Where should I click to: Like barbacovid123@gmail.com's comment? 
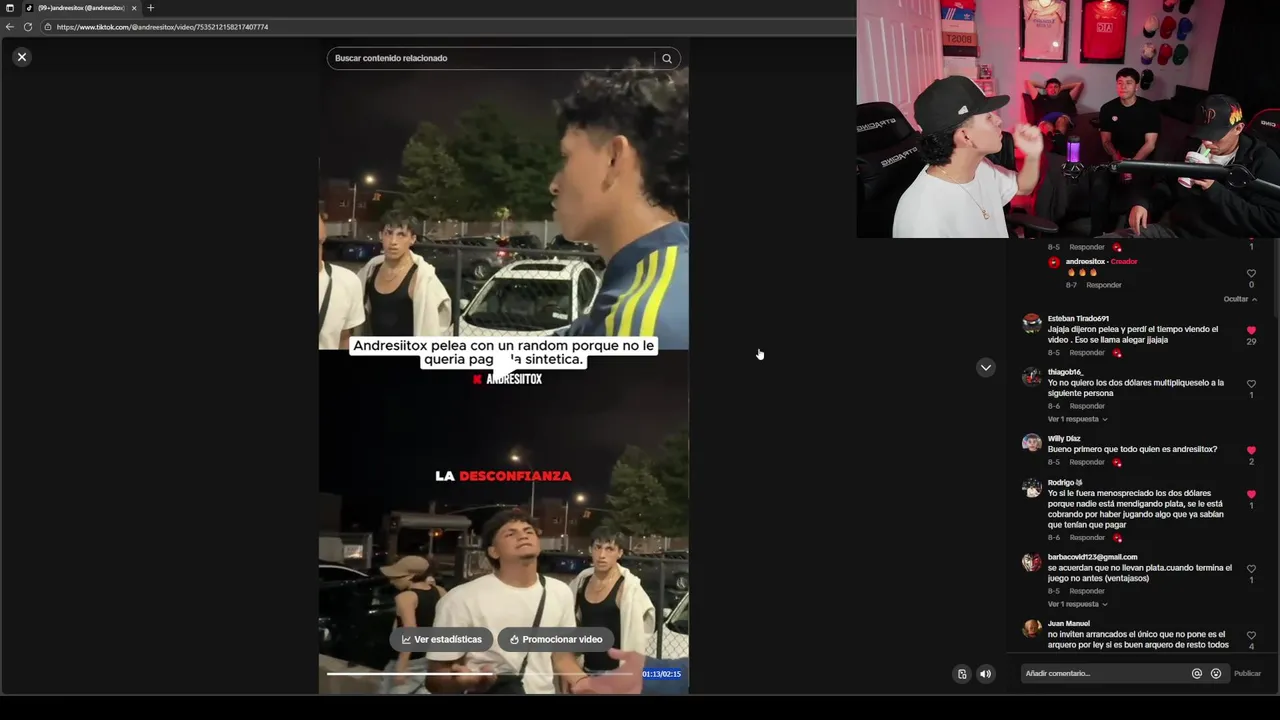1251,569
